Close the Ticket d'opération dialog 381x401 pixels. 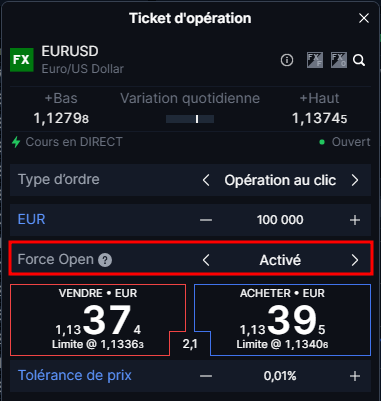tap(364, 18)
